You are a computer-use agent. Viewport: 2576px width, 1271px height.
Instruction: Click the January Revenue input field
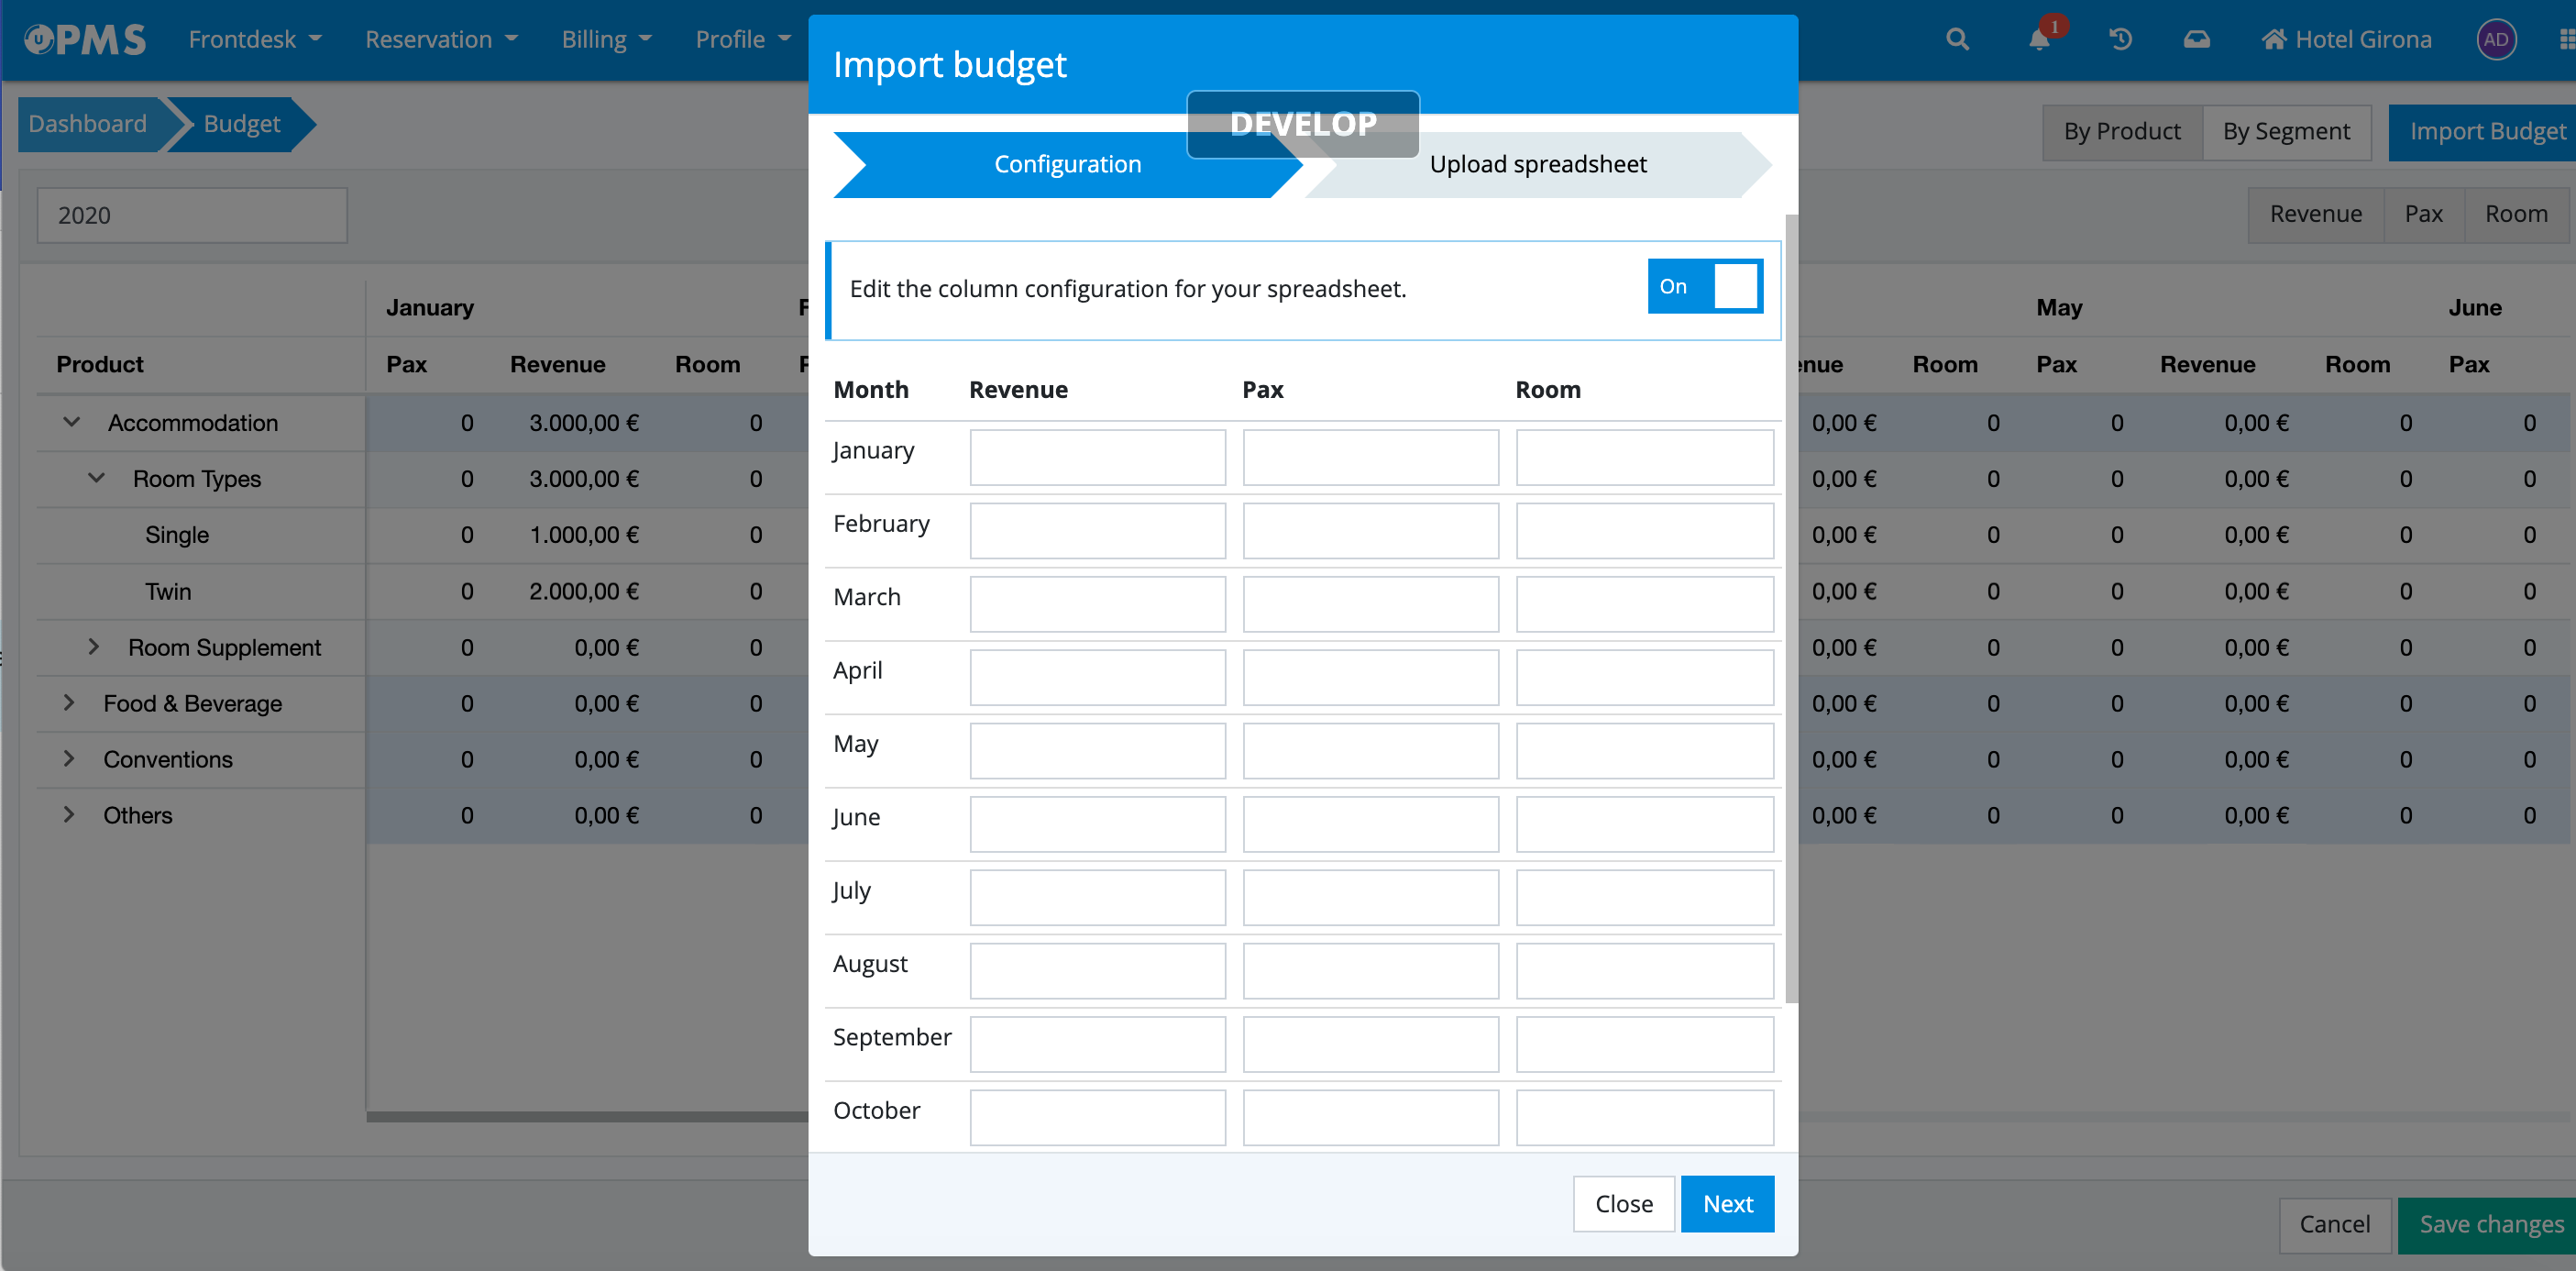(x=1096, y=457)
